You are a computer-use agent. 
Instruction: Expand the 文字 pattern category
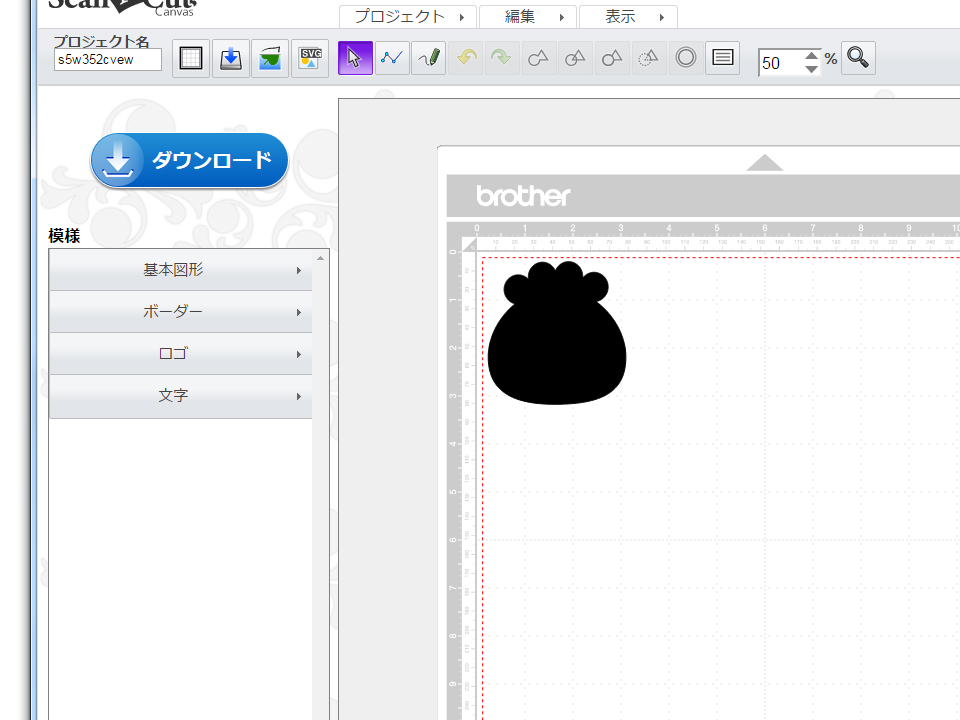(x=181, y=396)
